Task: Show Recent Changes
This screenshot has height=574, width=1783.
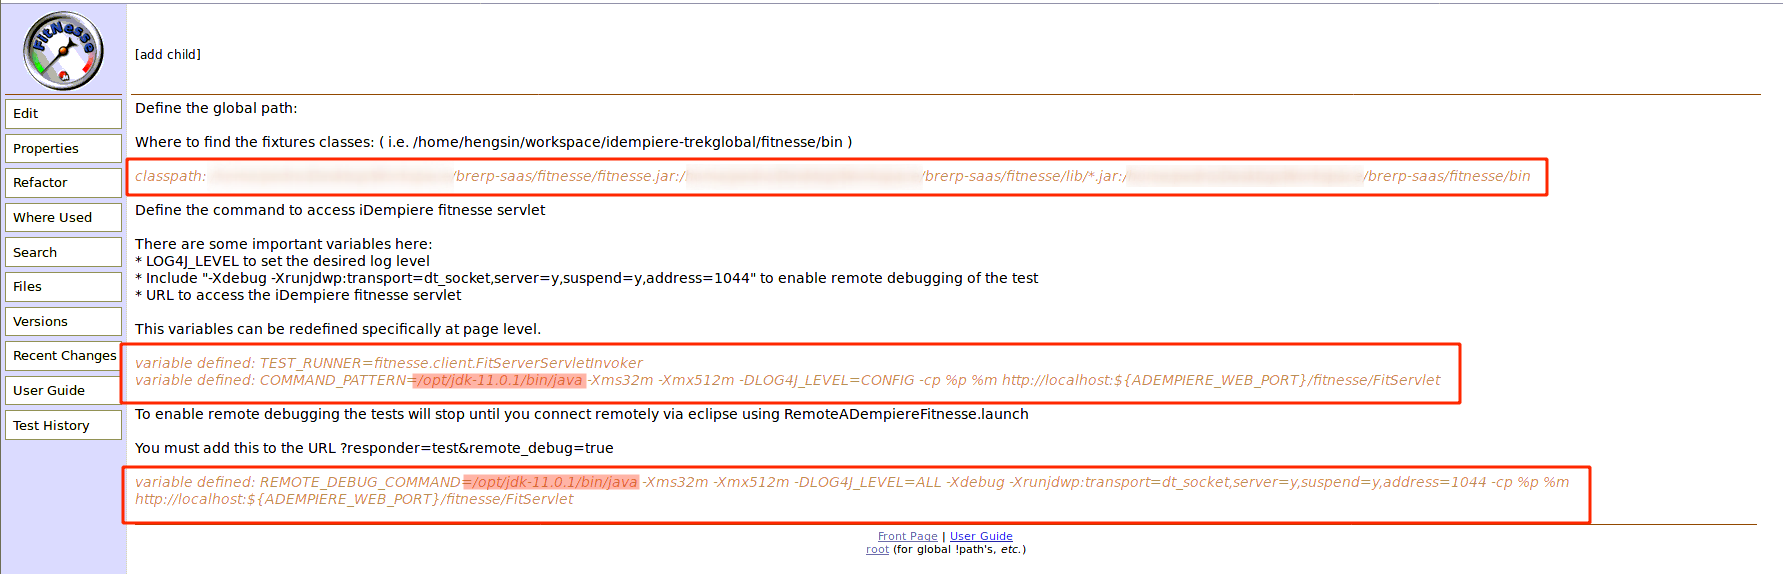Action: pyautogui.click(x=63, y=356)
